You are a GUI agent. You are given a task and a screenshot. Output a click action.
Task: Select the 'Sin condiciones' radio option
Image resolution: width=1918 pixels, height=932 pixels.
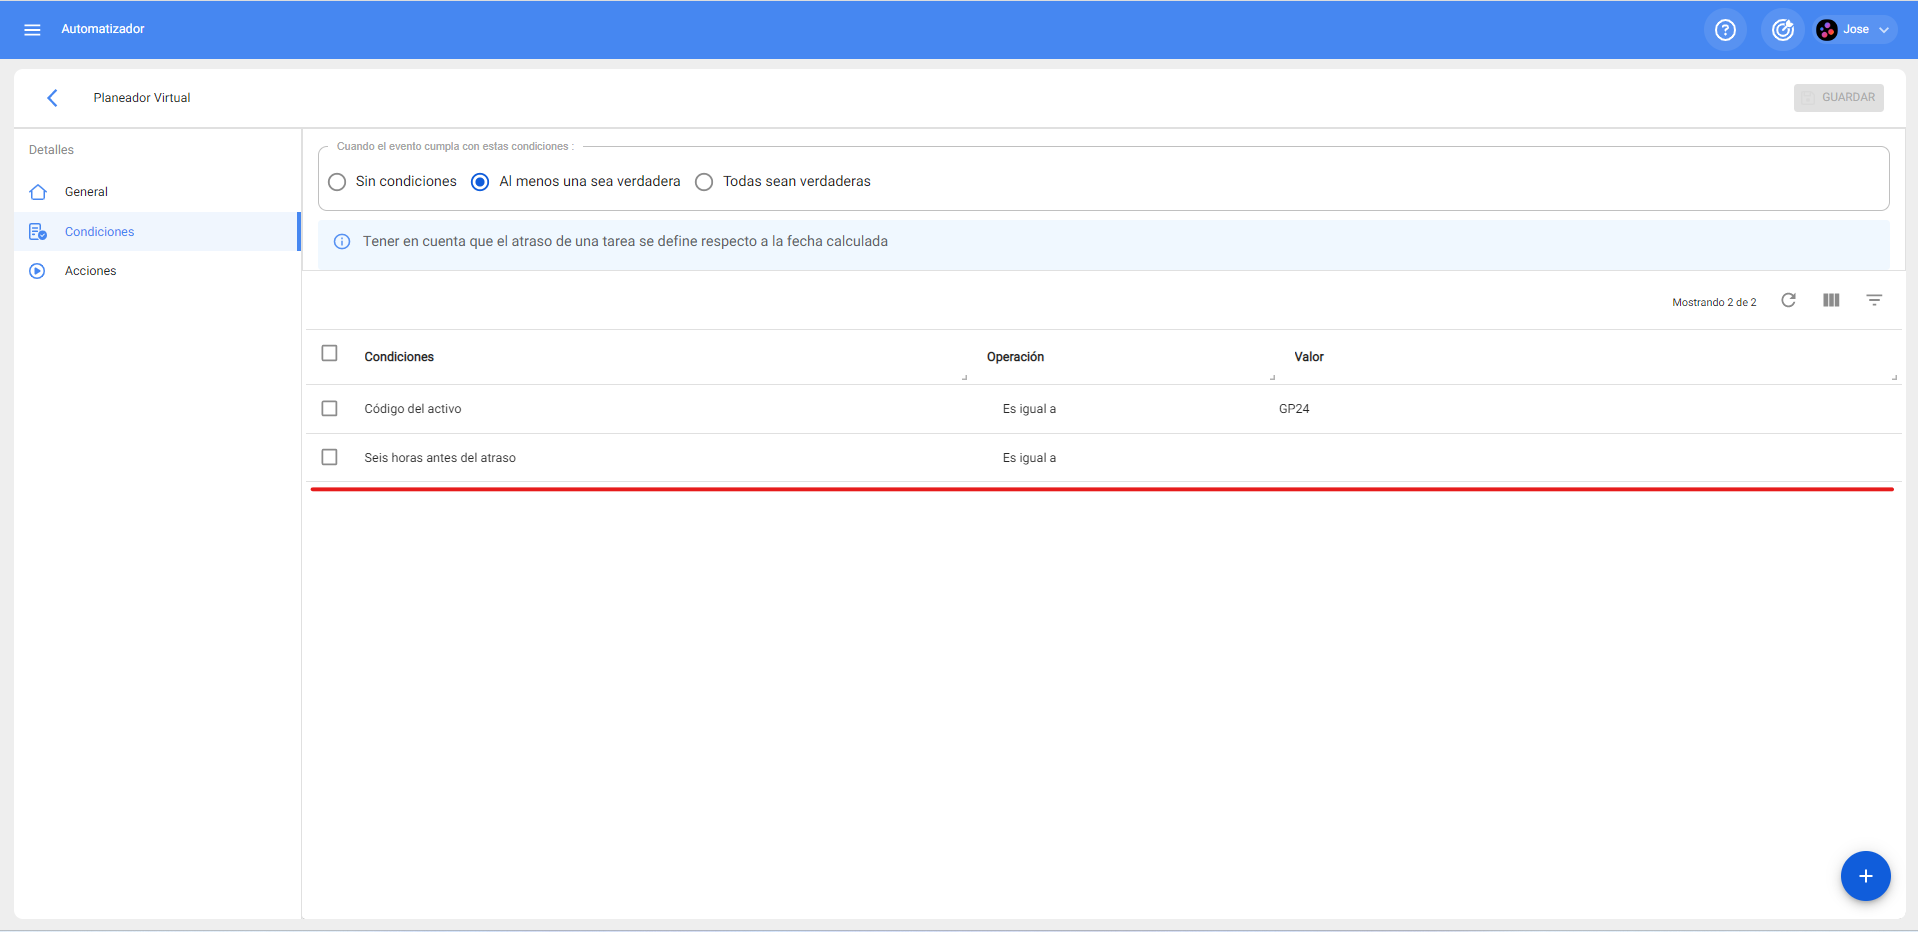[338, 182]
